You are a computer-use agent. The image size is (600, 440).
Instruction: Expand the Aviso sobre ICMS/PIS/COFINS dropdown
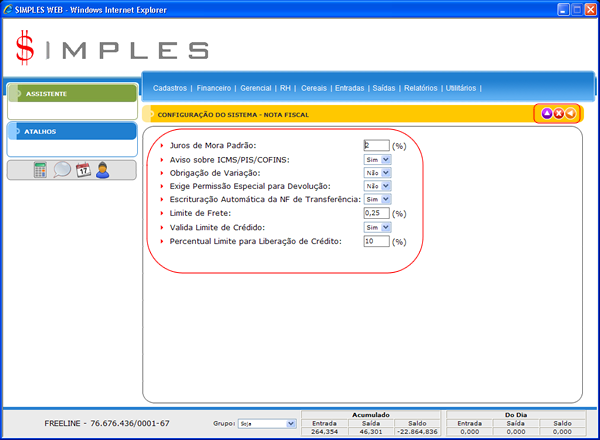tap(378, 159)
